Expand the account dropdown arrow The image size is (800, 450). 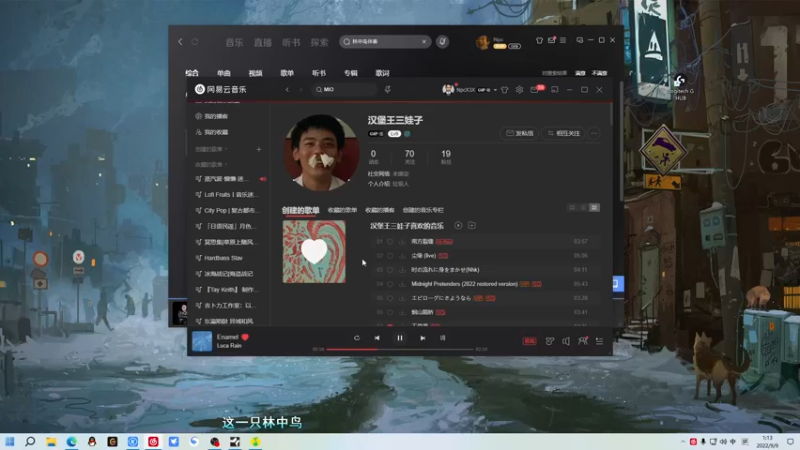pos(495,90)
